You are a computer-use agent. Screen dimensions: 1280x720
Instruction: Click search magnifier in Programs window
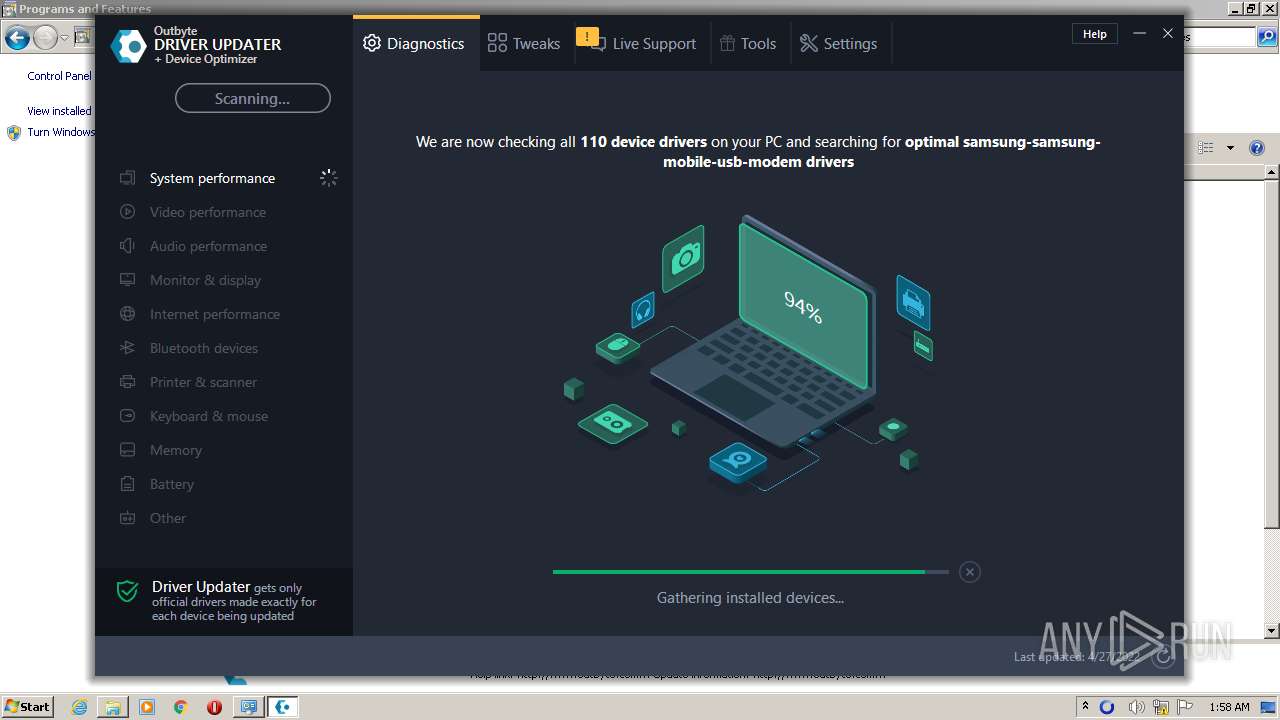(1268, 38)
